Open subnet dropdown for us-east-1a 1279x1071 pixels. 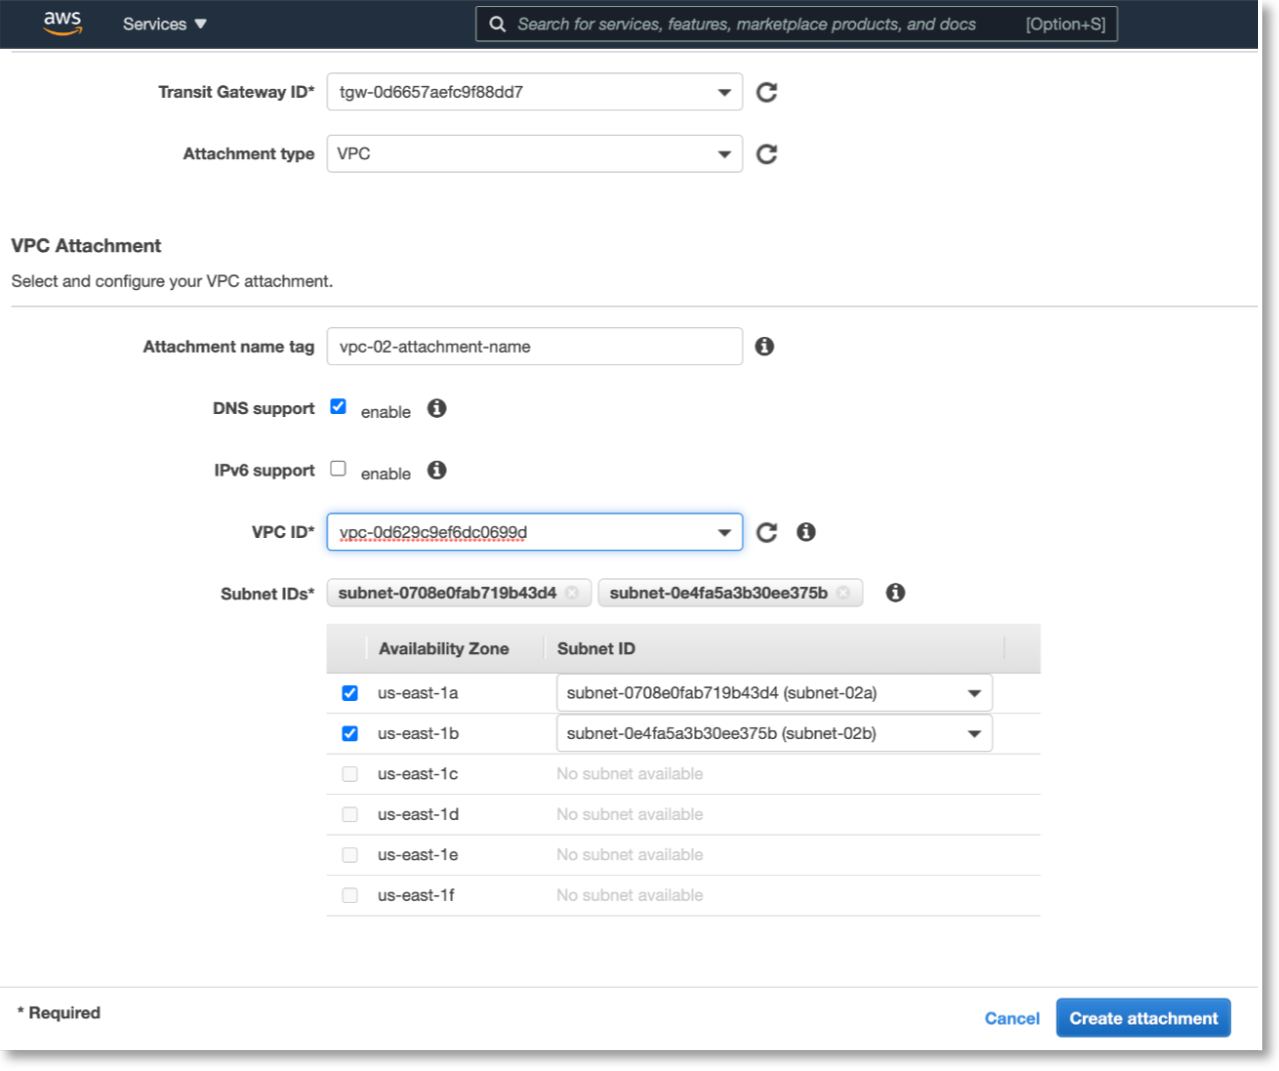point(774,693)
